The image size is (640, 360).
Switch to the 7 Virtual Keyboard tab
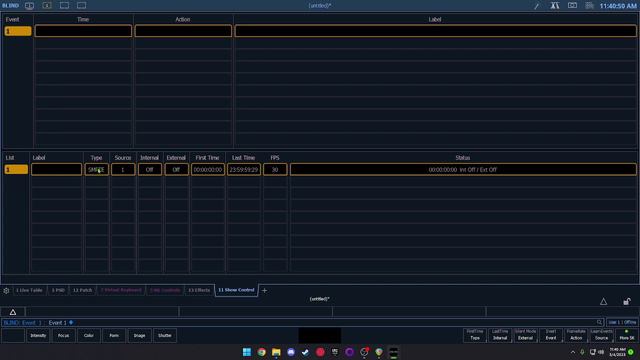121,290
